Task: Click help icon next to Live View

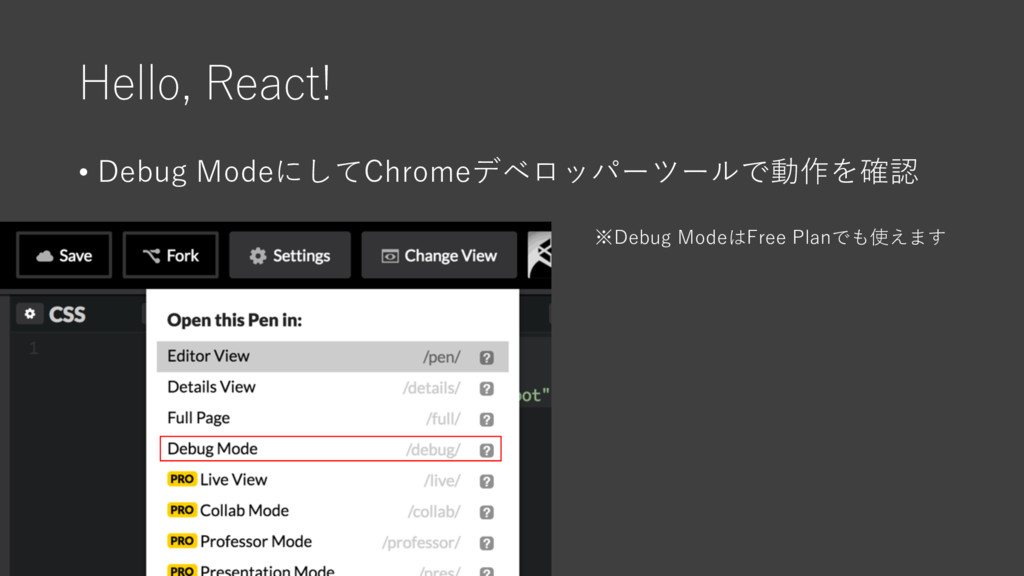Action: pyautogui.click(x=487, y=481)
